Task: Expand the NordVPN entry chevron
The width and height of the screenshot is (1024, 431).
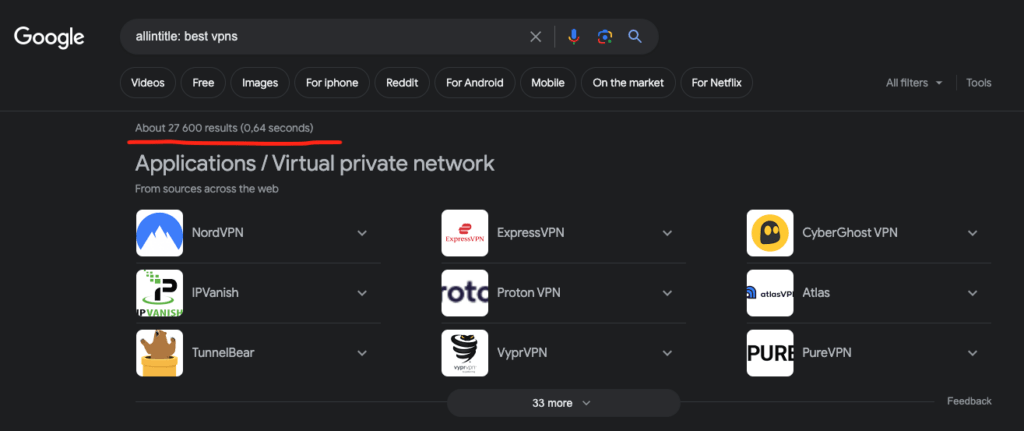Action: (362, 233)
